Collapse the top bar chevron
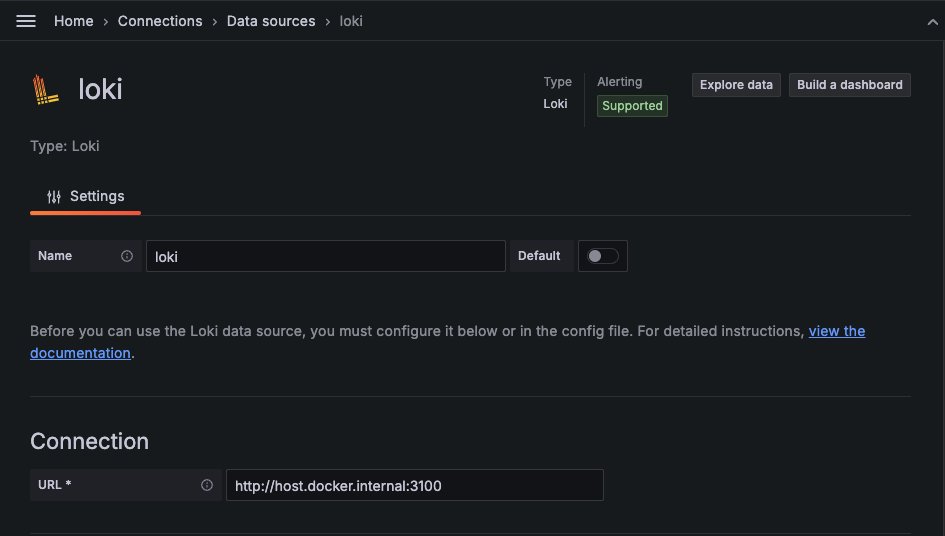This screenshot has height=536, width=945. pos(933,21)
